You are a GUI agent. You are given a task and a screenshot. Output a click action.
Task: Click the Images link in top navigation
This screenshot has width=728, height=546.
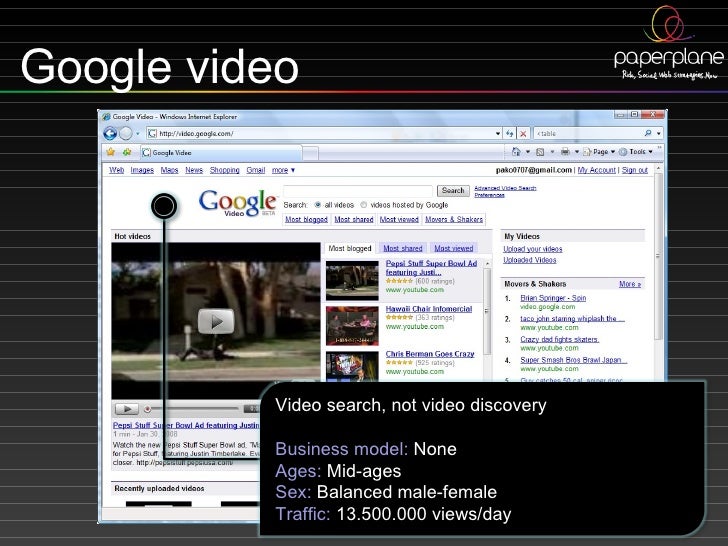[142, 170]
